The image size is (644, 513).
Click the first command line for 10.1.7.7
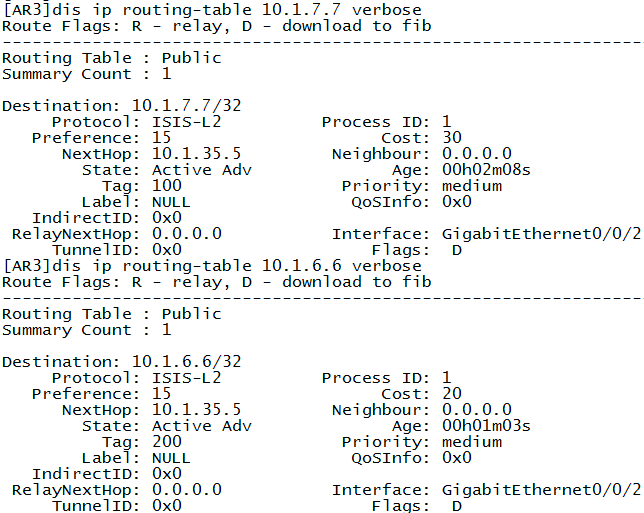pos(212,10)
